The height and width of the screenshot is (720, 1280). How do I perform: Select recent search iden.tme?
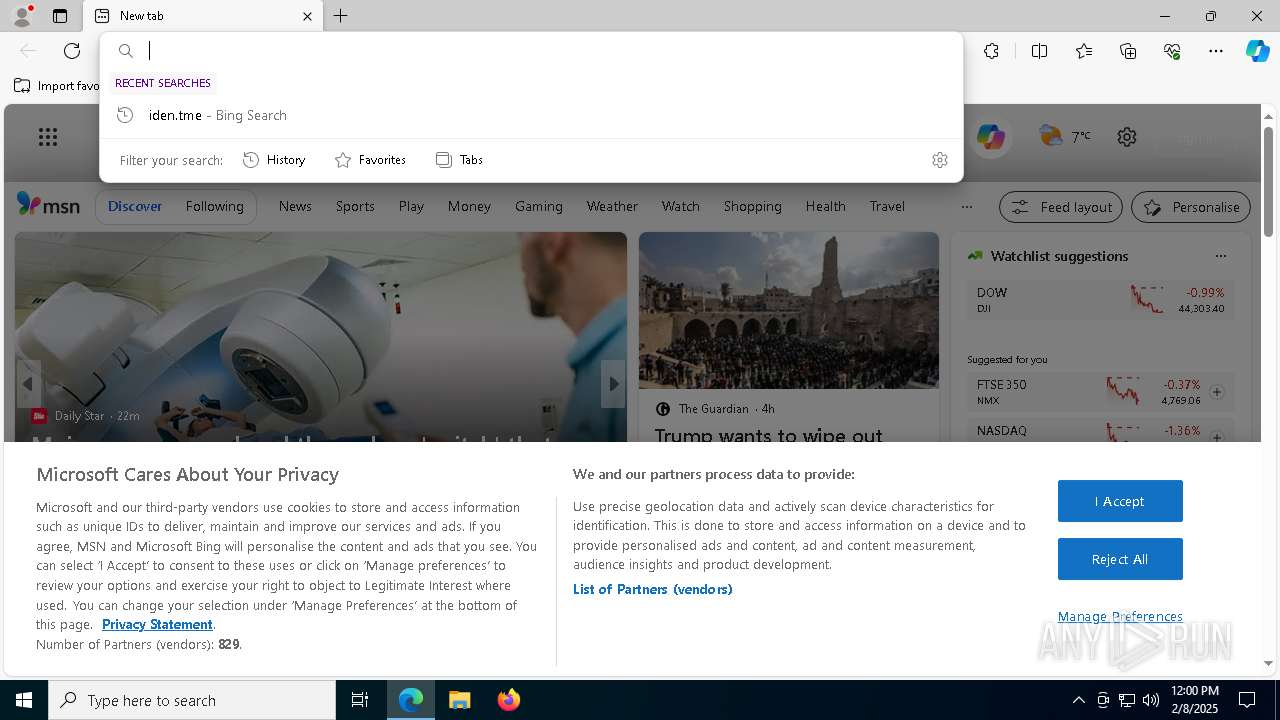[531, 115]
